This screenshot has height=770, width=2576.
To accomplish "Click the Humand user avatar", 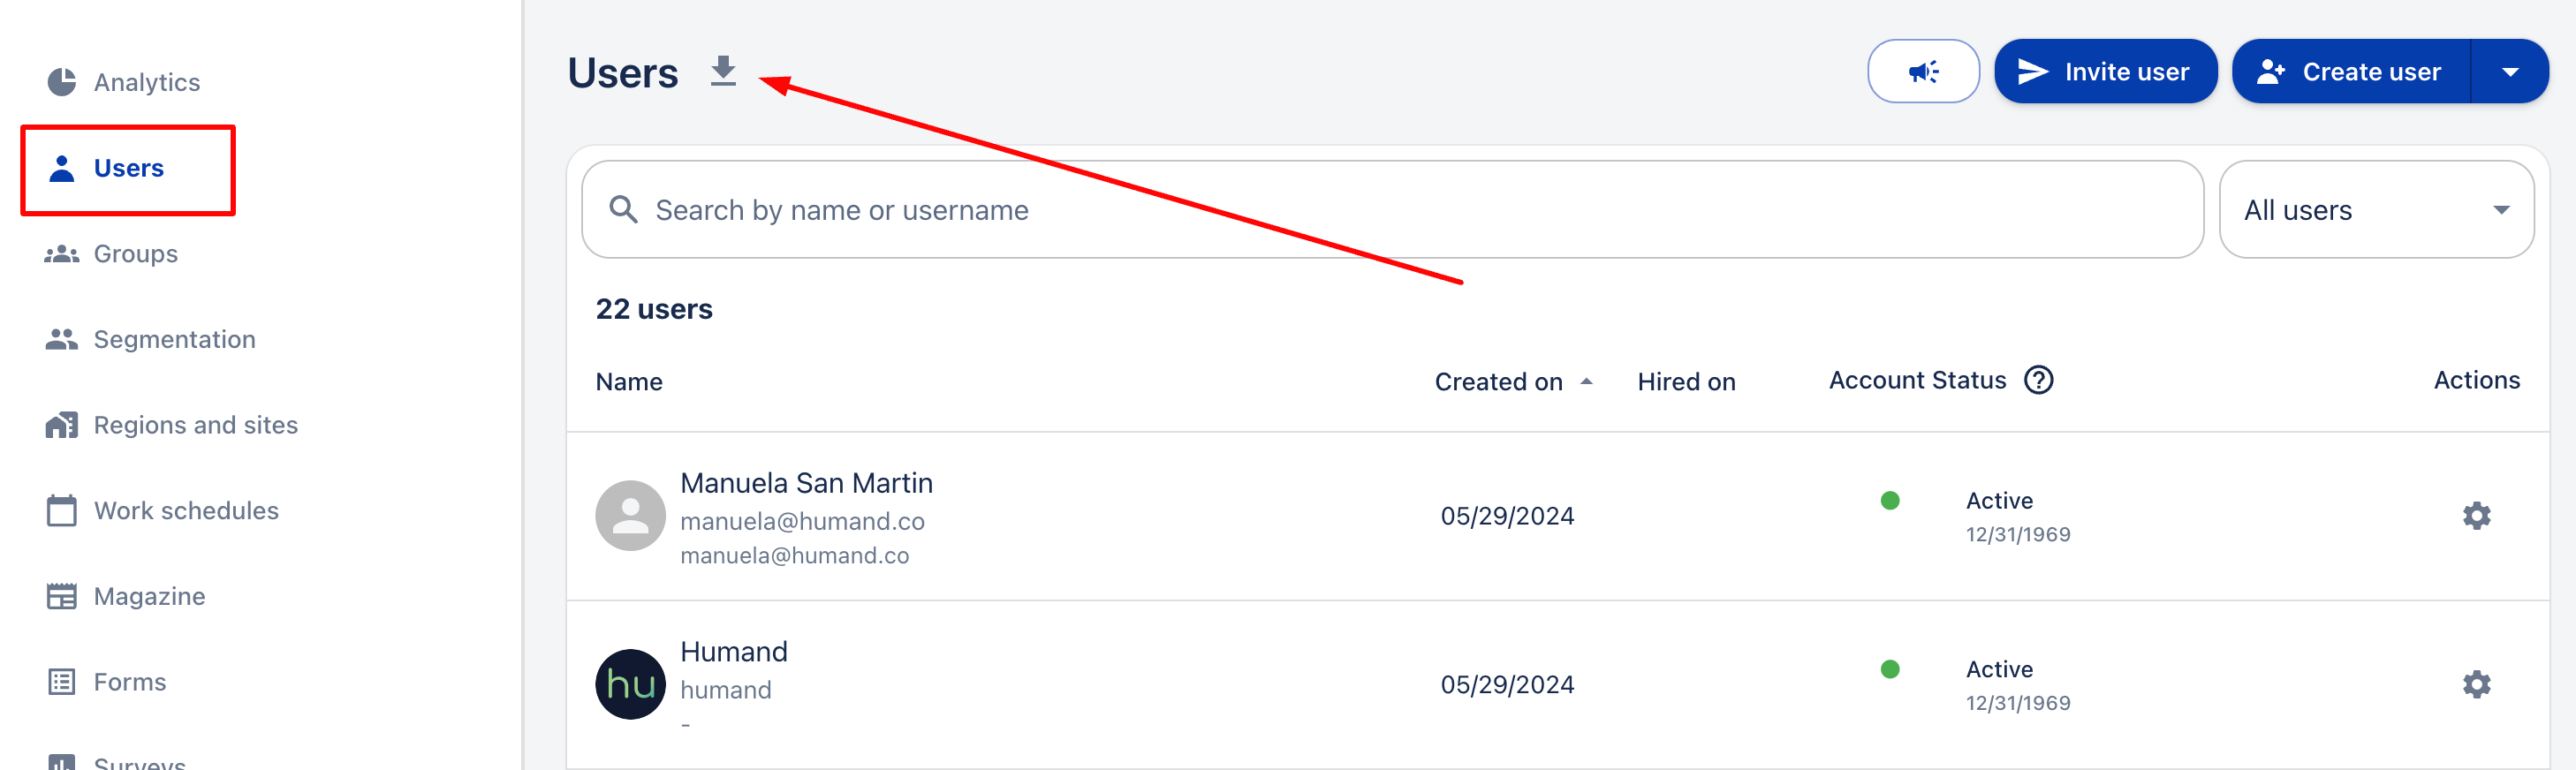I will click(x=630, y=685).
